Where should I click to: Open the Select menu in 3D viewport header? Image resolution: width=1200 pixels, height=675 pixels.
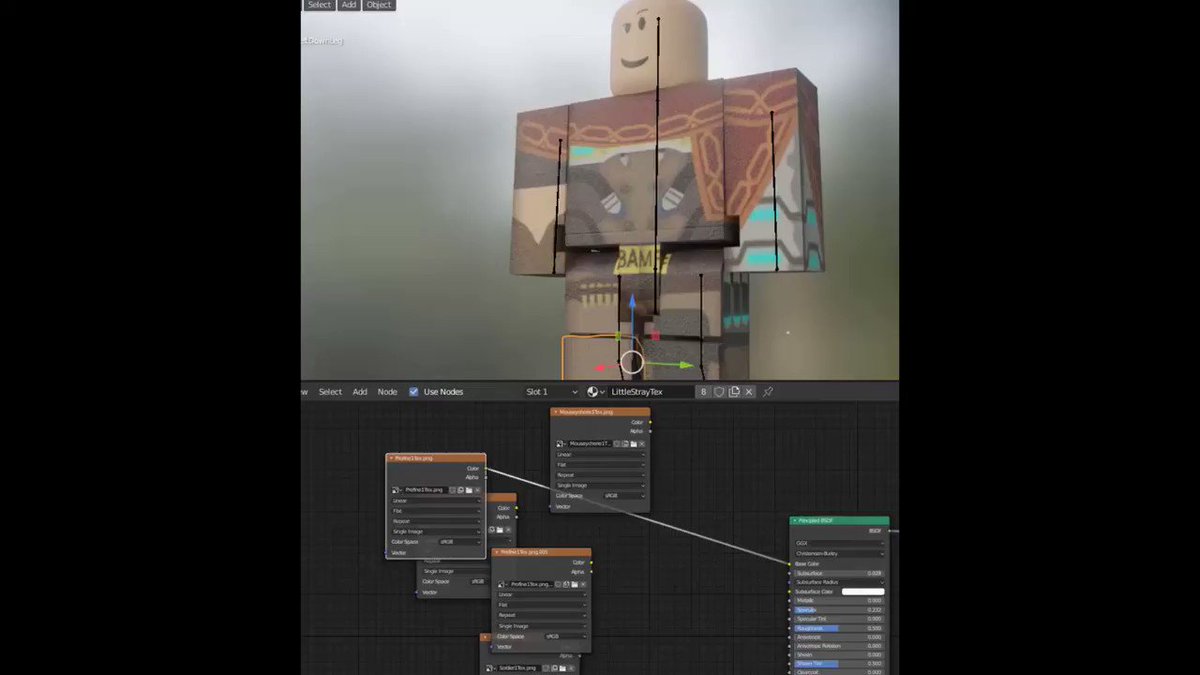[x=319, y=5]
